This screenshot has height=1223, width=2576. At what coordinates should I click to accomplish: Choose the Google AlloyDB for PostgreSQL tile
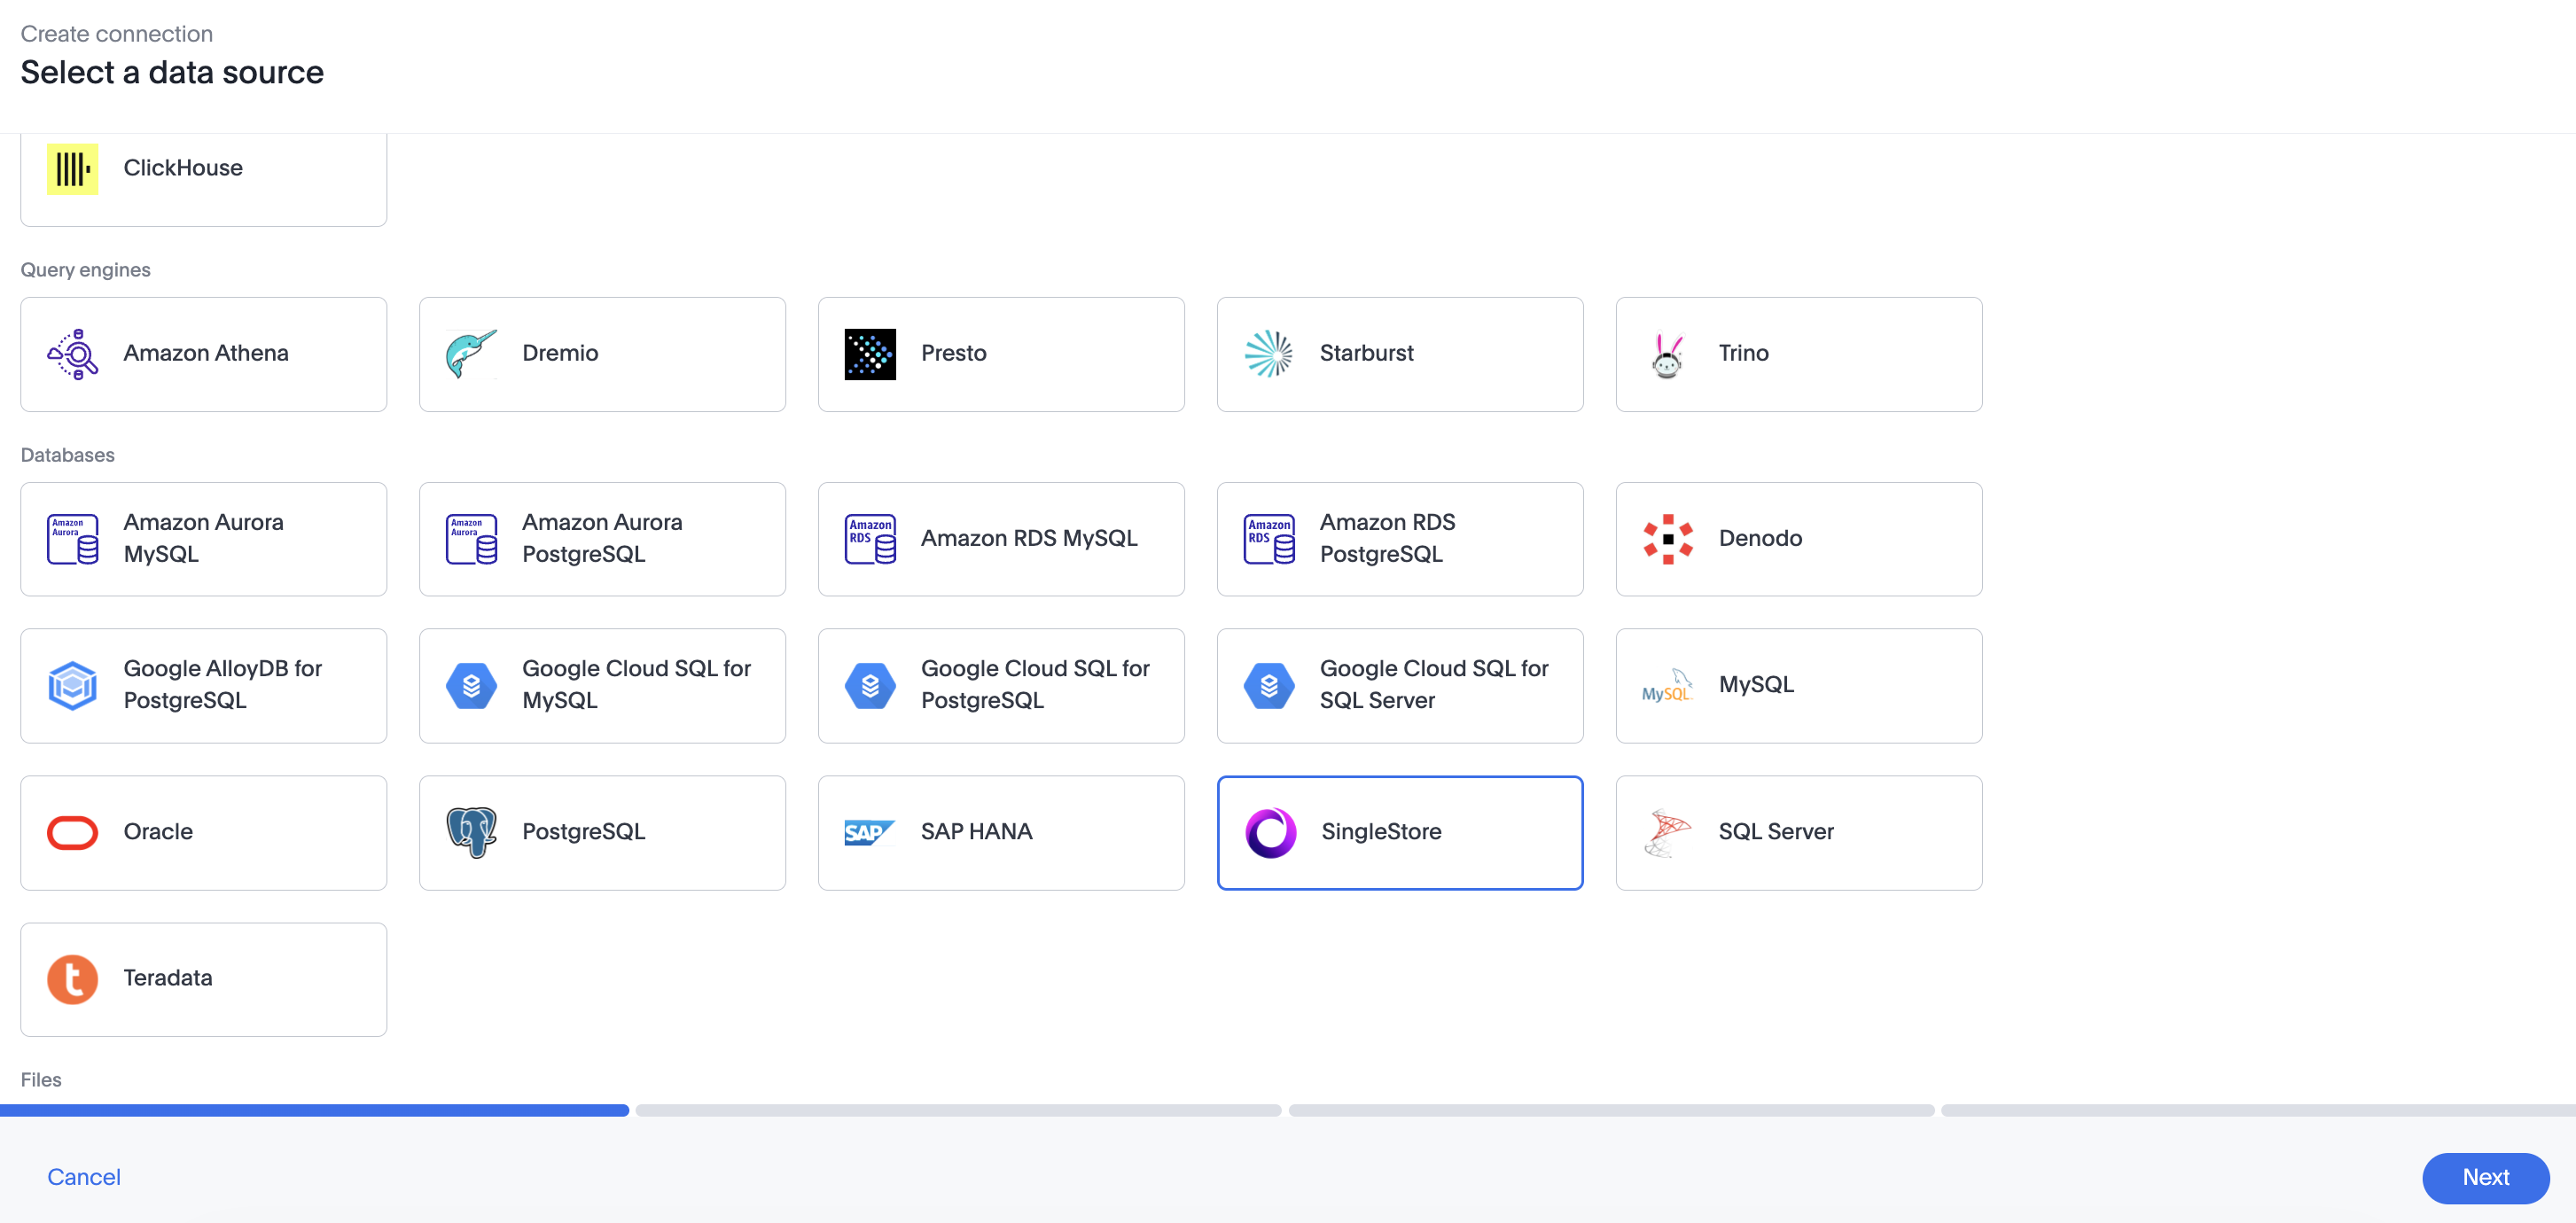203,685
